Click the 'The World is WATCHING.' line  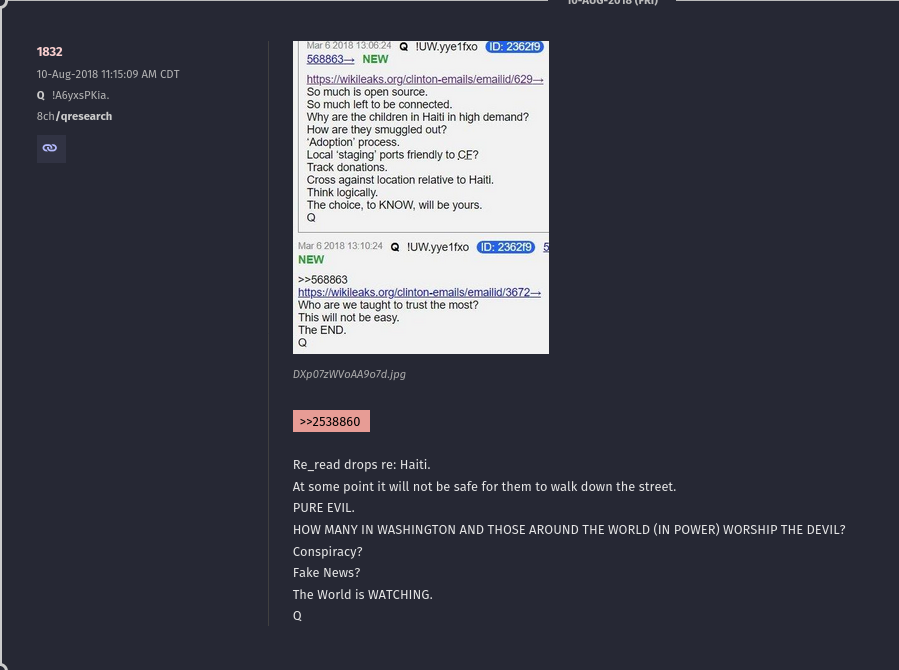coord(362,594)
